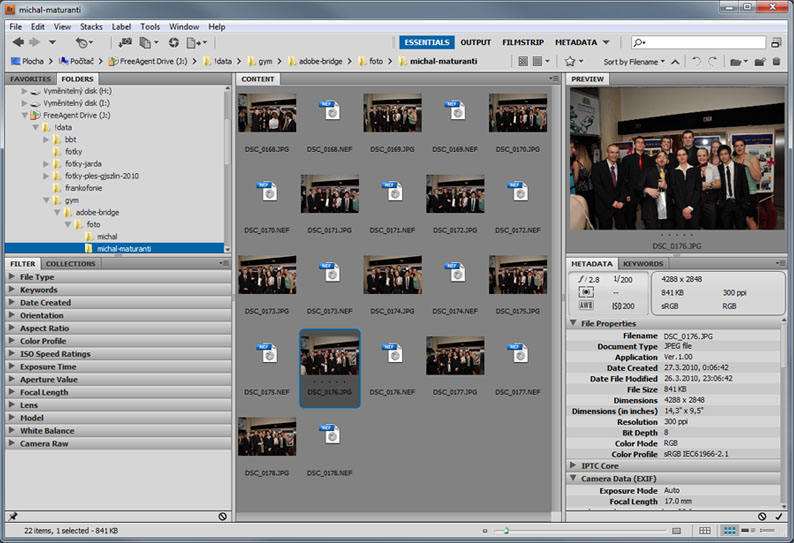The height and width of the screenshot is (543, 794).
Task: Expand the ISO Speed Ratings filter
Action: coord(55,354)
